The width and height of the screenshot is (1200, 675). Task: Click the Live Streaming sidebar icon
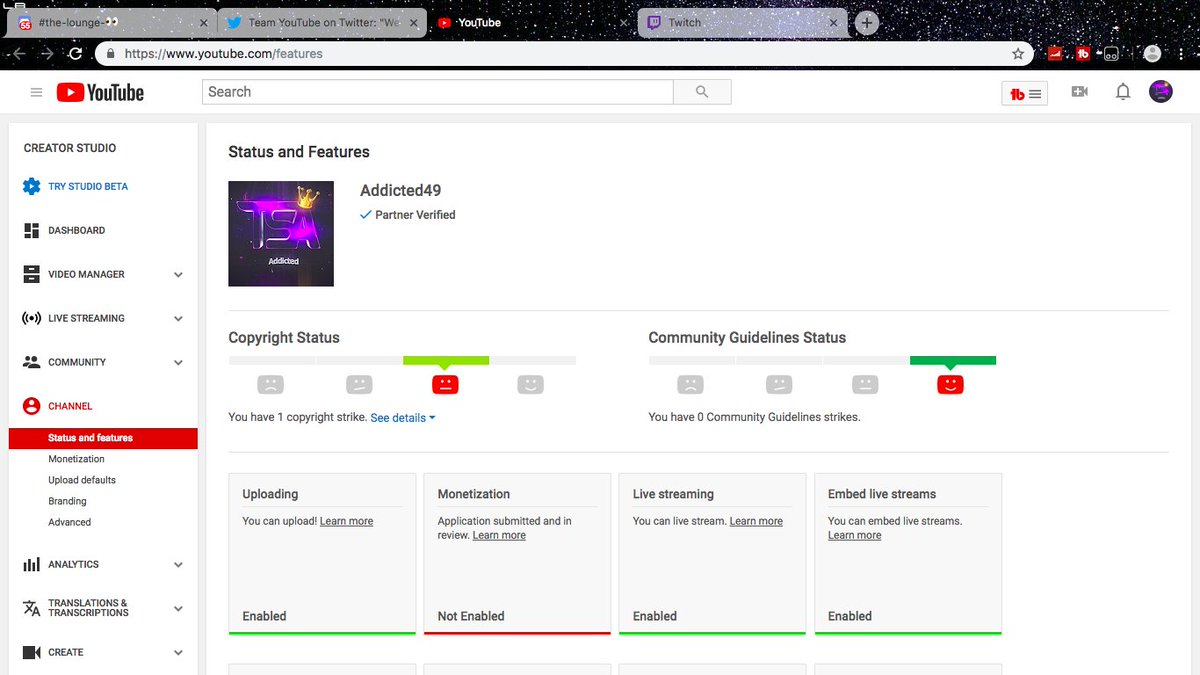(x=31, y=318)
